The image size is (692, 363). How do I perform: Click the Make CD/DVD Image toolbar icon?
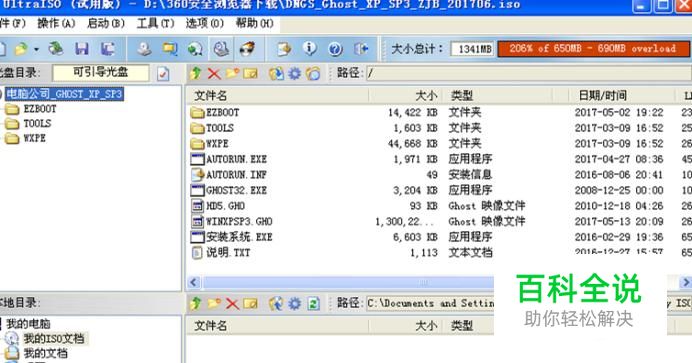pyautogui.click(x=144, y=49)
